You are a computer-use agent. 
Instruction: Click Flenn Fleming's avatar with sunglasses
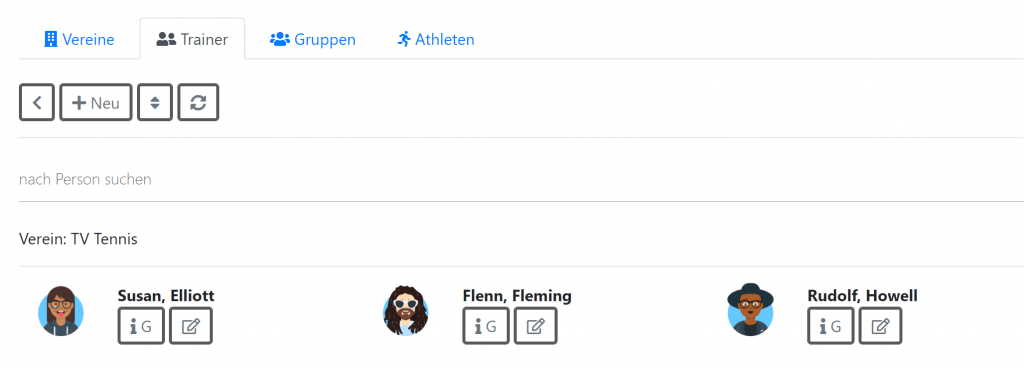point(406,311)
